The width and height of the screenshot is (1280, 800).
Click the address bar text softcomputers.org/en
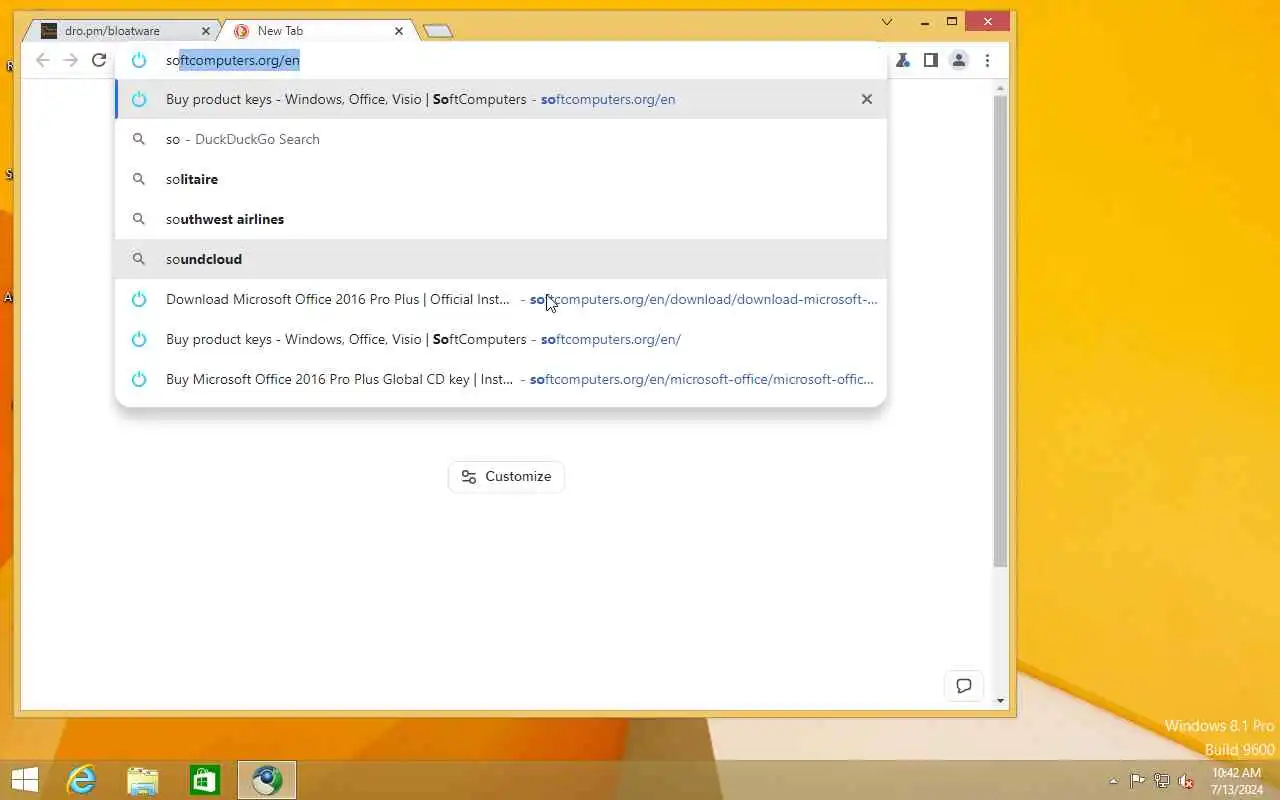click(233, 60)
